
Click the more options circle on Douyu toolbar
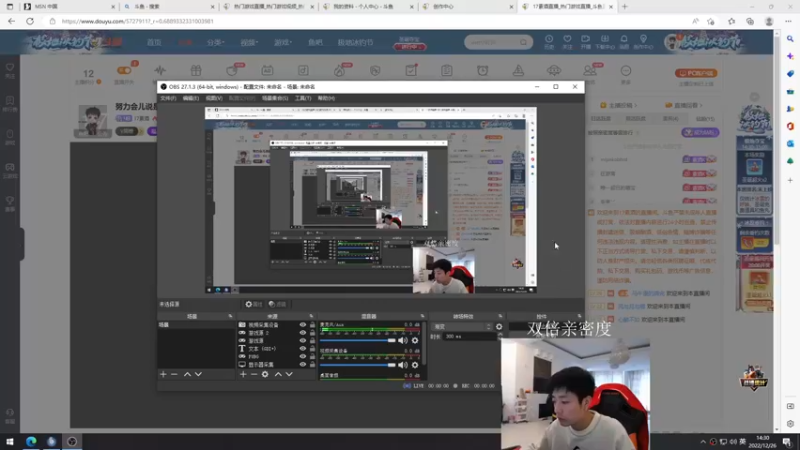pos(626,70)
